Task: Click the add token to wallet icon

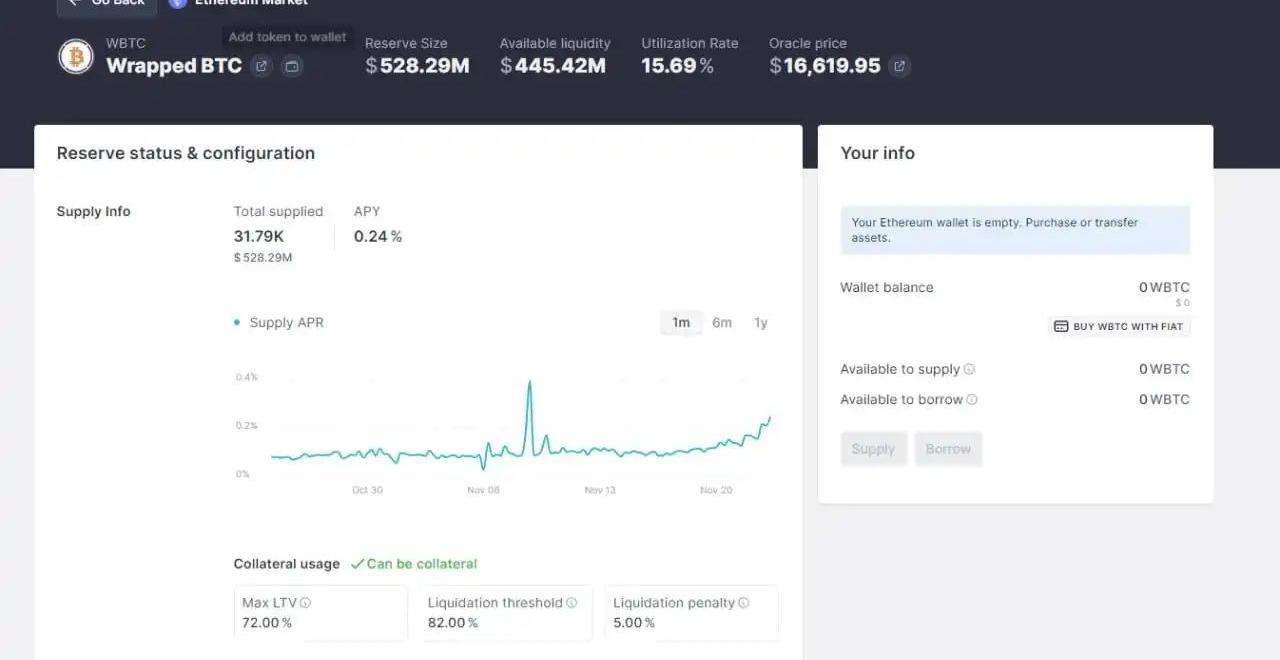Action: coord(291,66)
